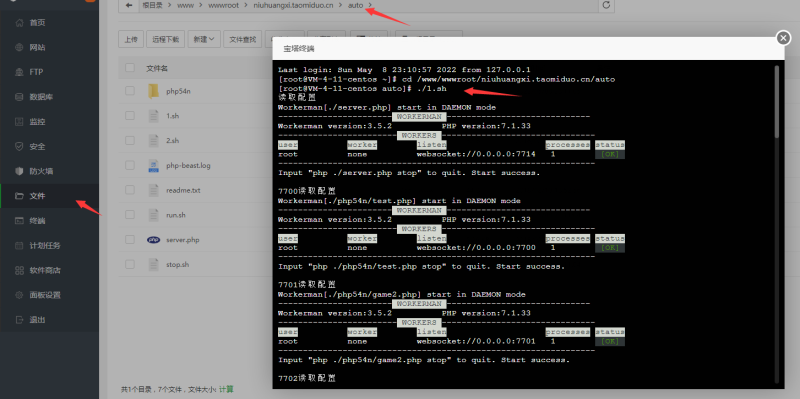800x399 pixels.
Task: Open 软件商店 in the sidebar
Action: click(x=45, y=270)
